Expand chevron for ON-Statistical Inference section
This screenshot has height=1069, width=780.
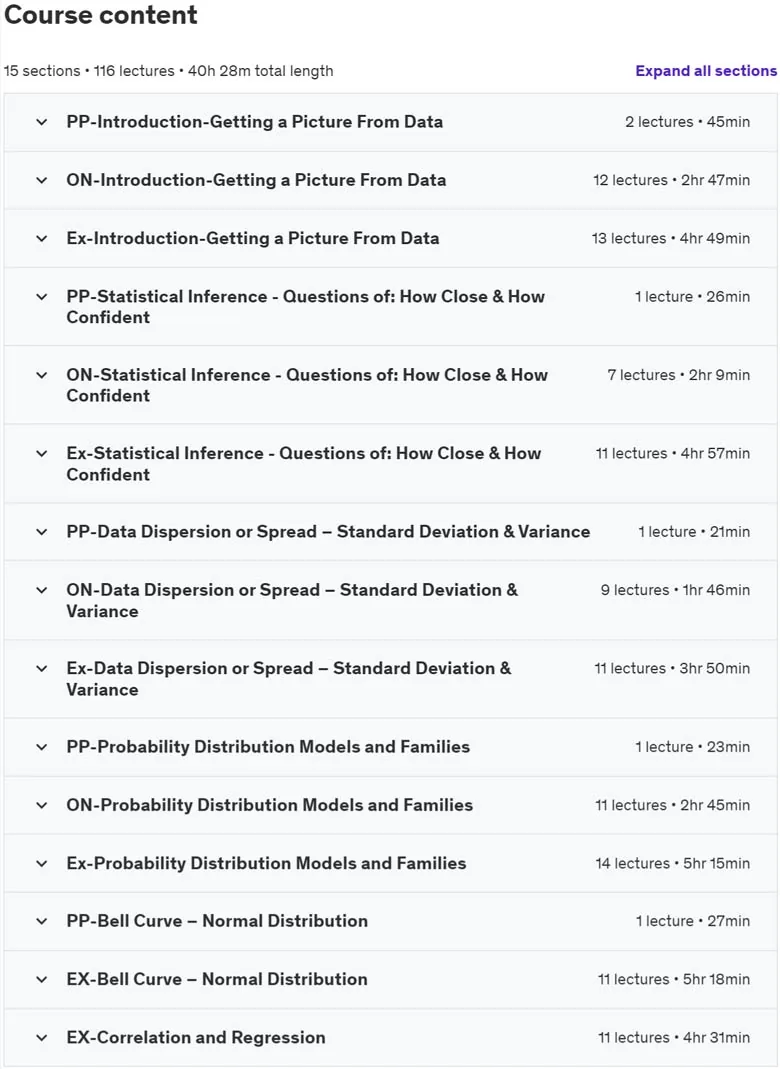pyautogui.click(x=42, y=375)
